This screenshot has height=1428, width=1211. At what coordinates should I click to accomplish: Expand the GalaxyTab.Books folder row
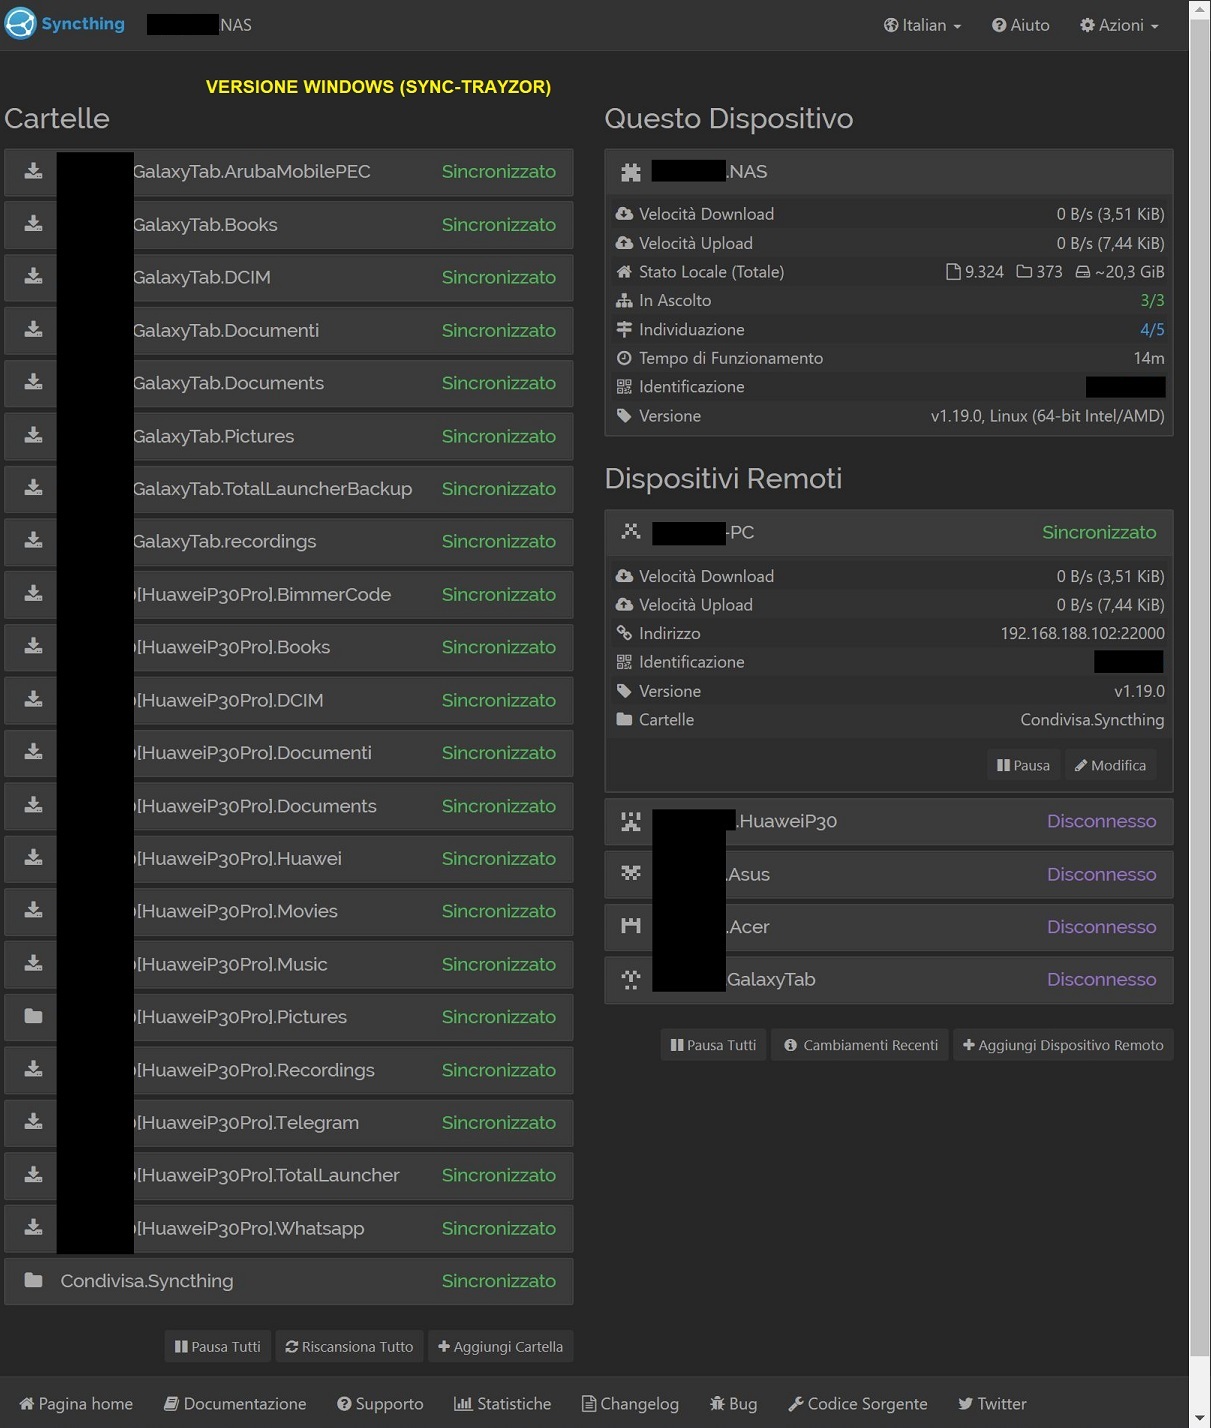pos(289,225)
